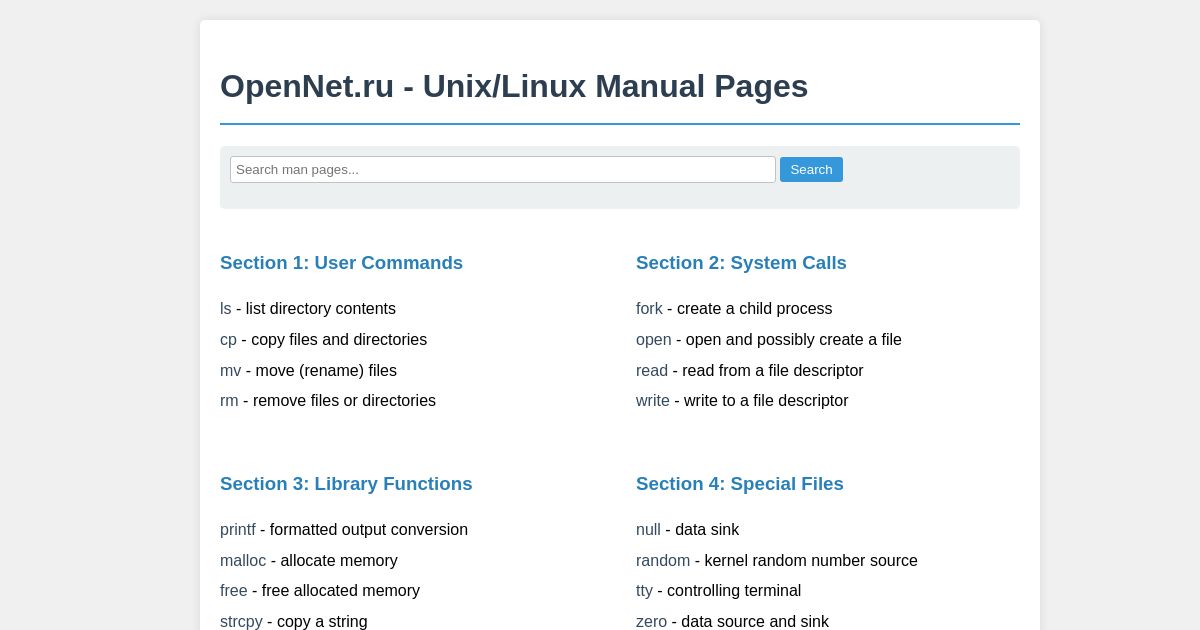Screen dimensions: 1200x630
Task: Click the OpenNet.ru page title
Action: pos(514,87)
